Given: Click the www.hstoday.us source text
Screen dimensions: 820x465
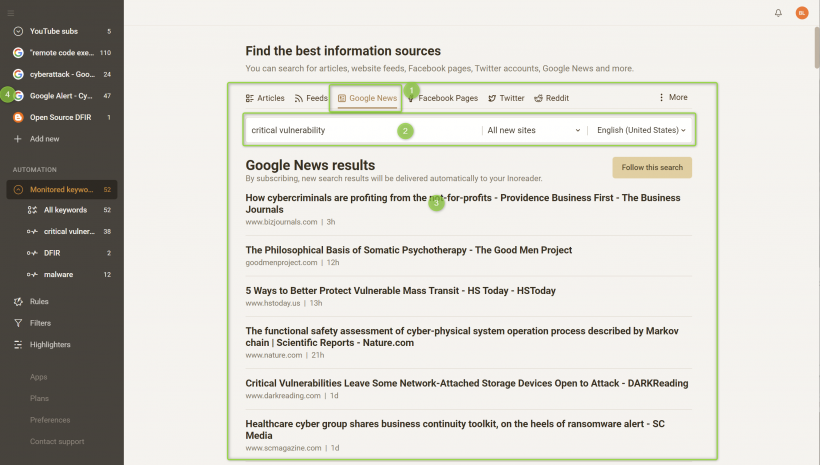Looking at the screenshot, I should (273, 303).
